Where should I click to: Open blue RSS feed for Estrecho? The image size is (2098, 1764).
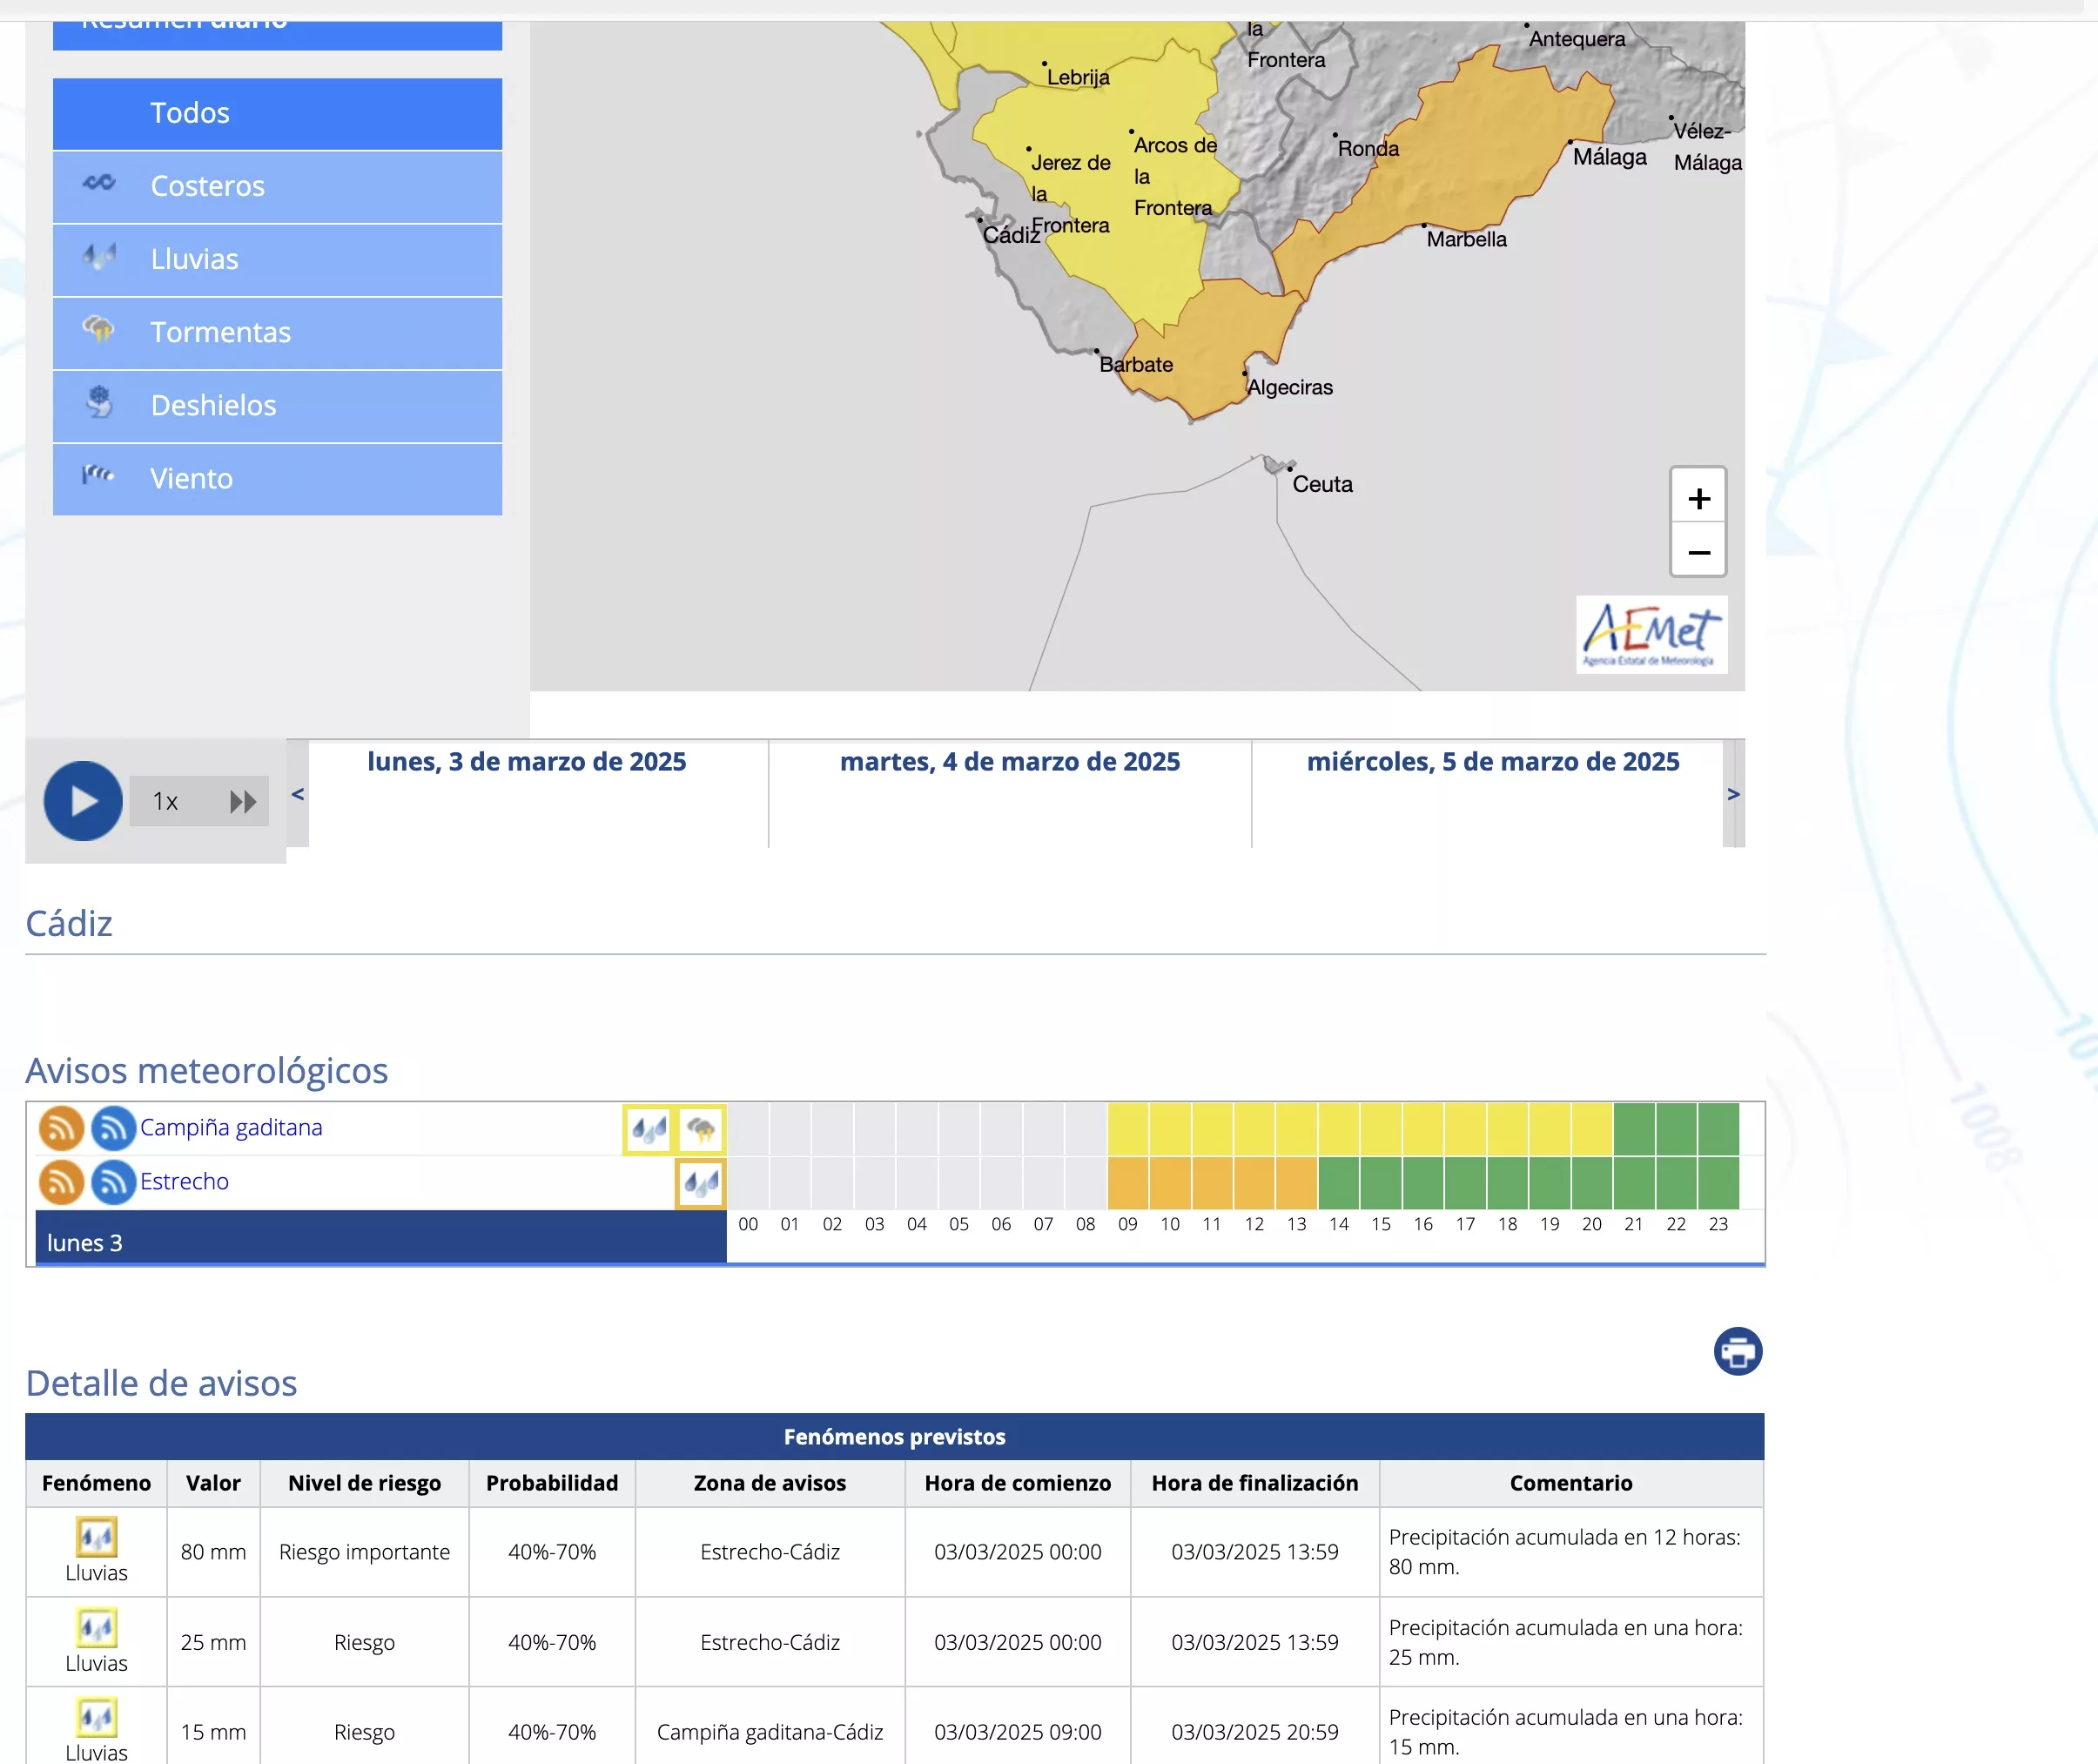tap(113, 1182)
